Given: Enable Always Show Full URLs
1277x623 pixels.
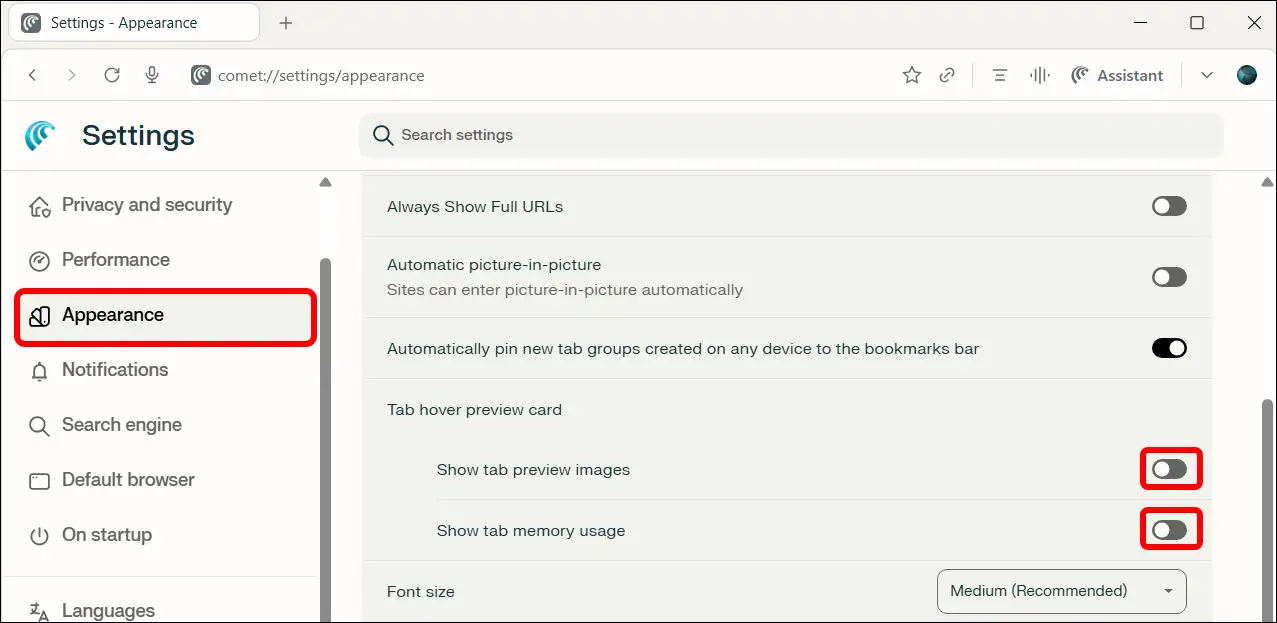Looking at the screenshot, I should (1168, 206).
